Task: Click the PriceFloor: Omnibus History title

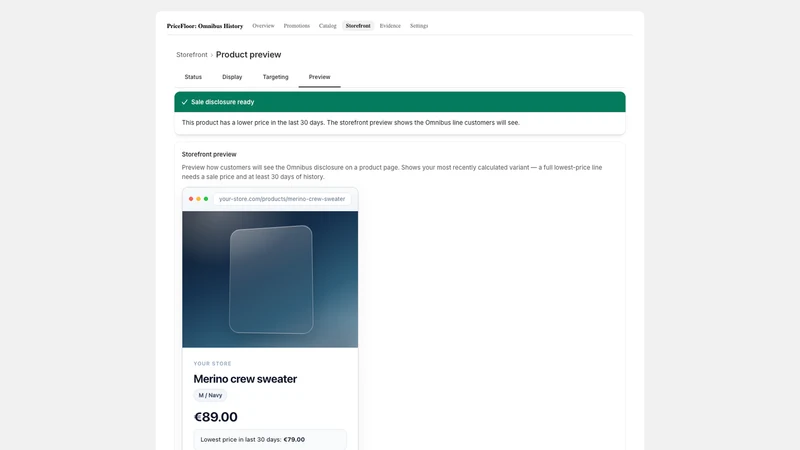Action: pyautogui.click(x=205, y=26)
